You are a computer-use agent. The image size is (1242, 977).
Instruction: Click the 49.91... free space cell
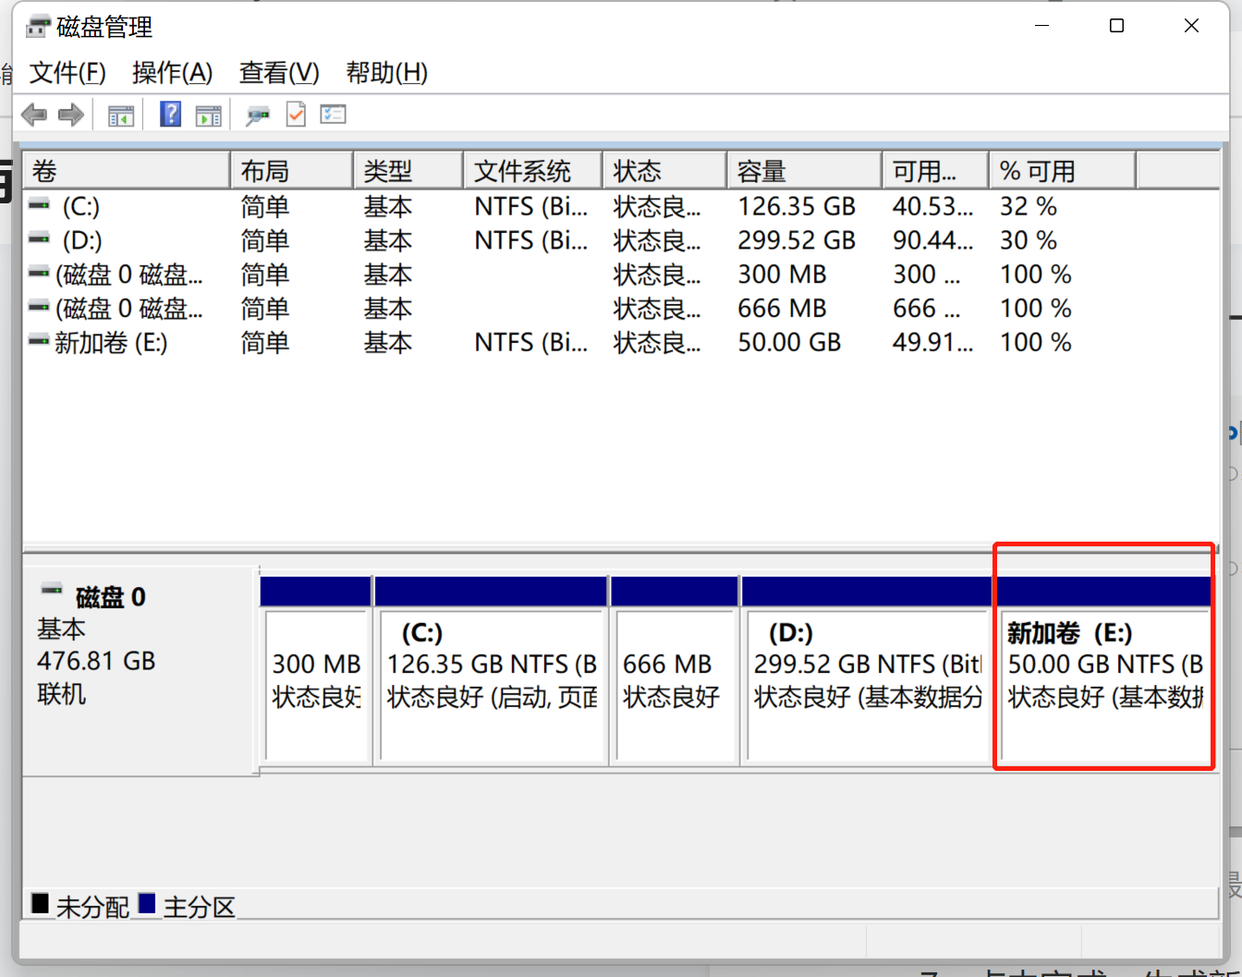pos(933,343)
